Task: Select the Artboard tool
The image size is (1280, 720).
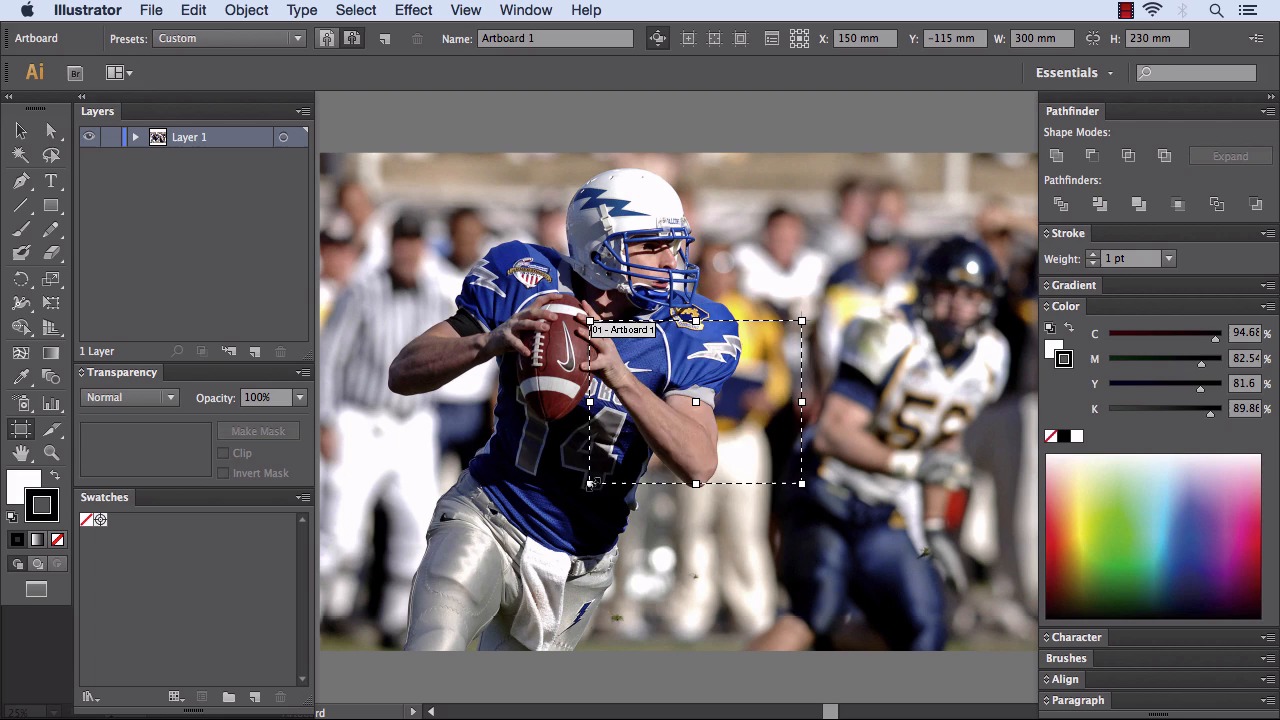Action: pos(21,429)
